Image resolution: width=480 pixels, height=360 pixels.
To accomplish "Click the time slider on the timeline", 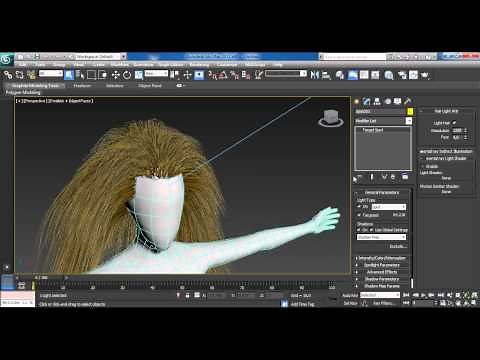I will (41, 277).
